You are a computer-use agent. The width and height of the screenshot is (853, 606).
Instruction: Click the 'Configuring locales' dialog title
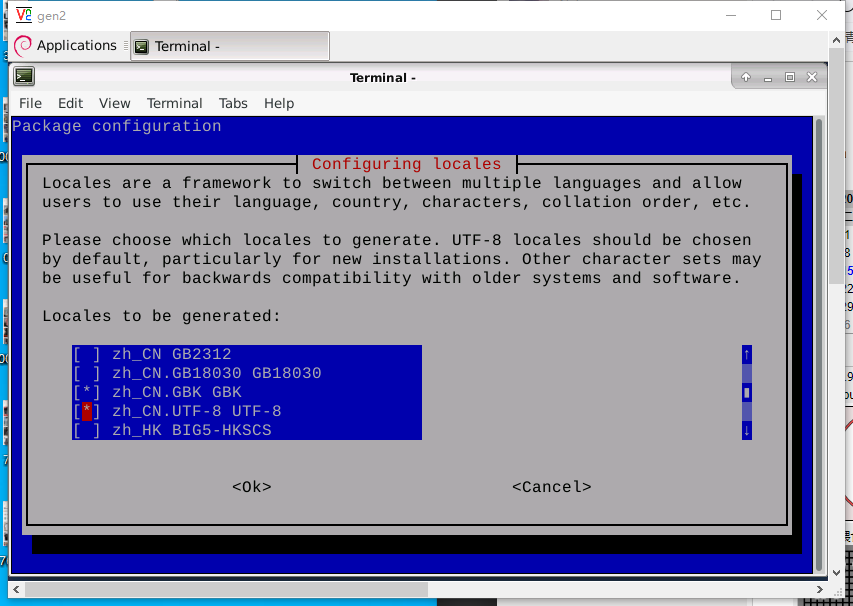point(406,164)
